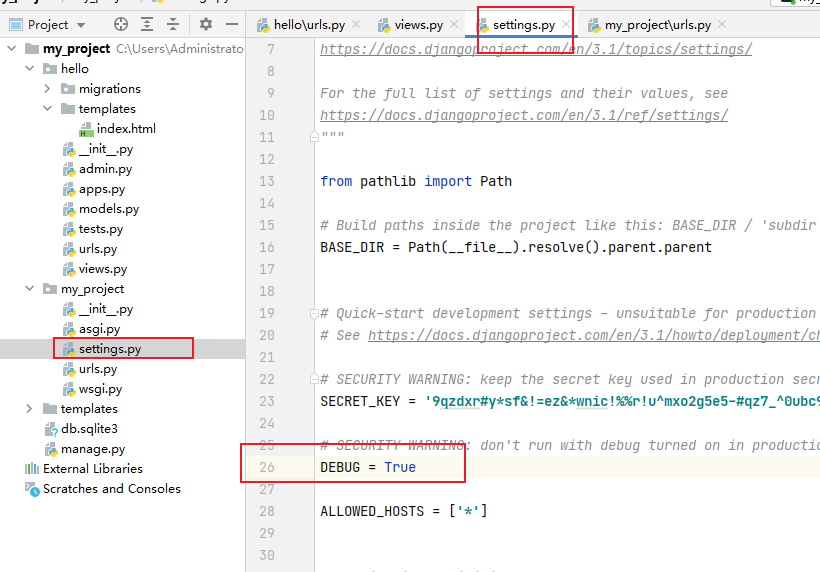Toggle the fold marker at line 19
The image size is (820, 572).
tap(314, 314)
